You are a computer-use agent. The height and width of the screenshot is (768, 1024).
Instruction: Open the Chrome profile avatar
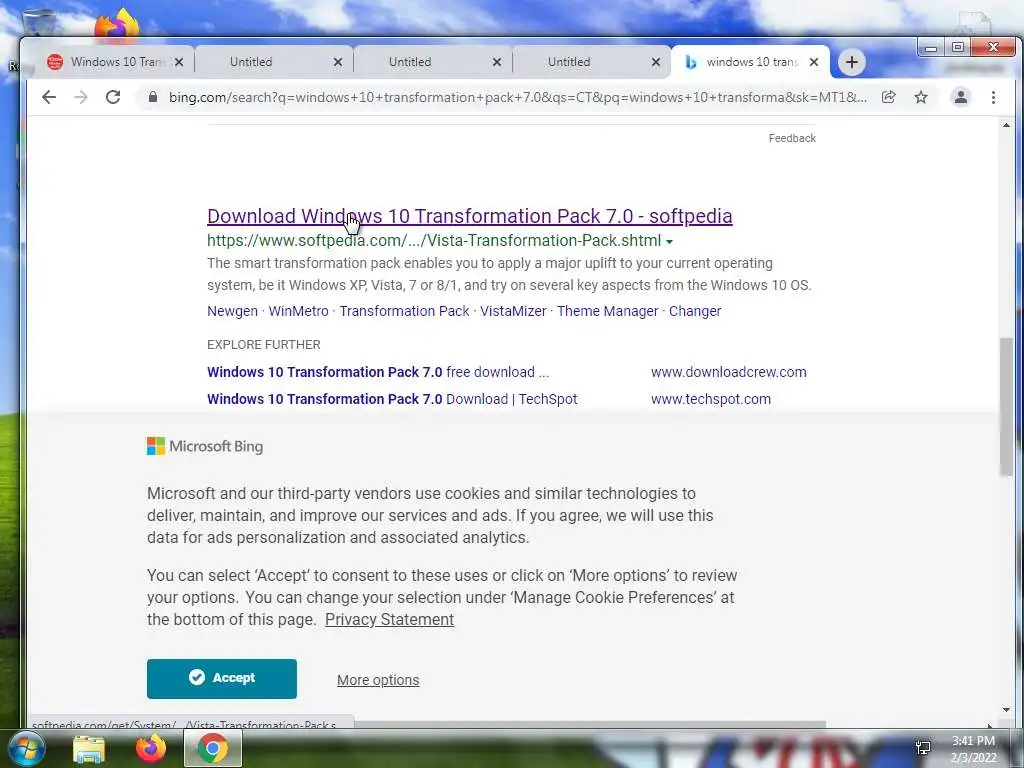961,97
